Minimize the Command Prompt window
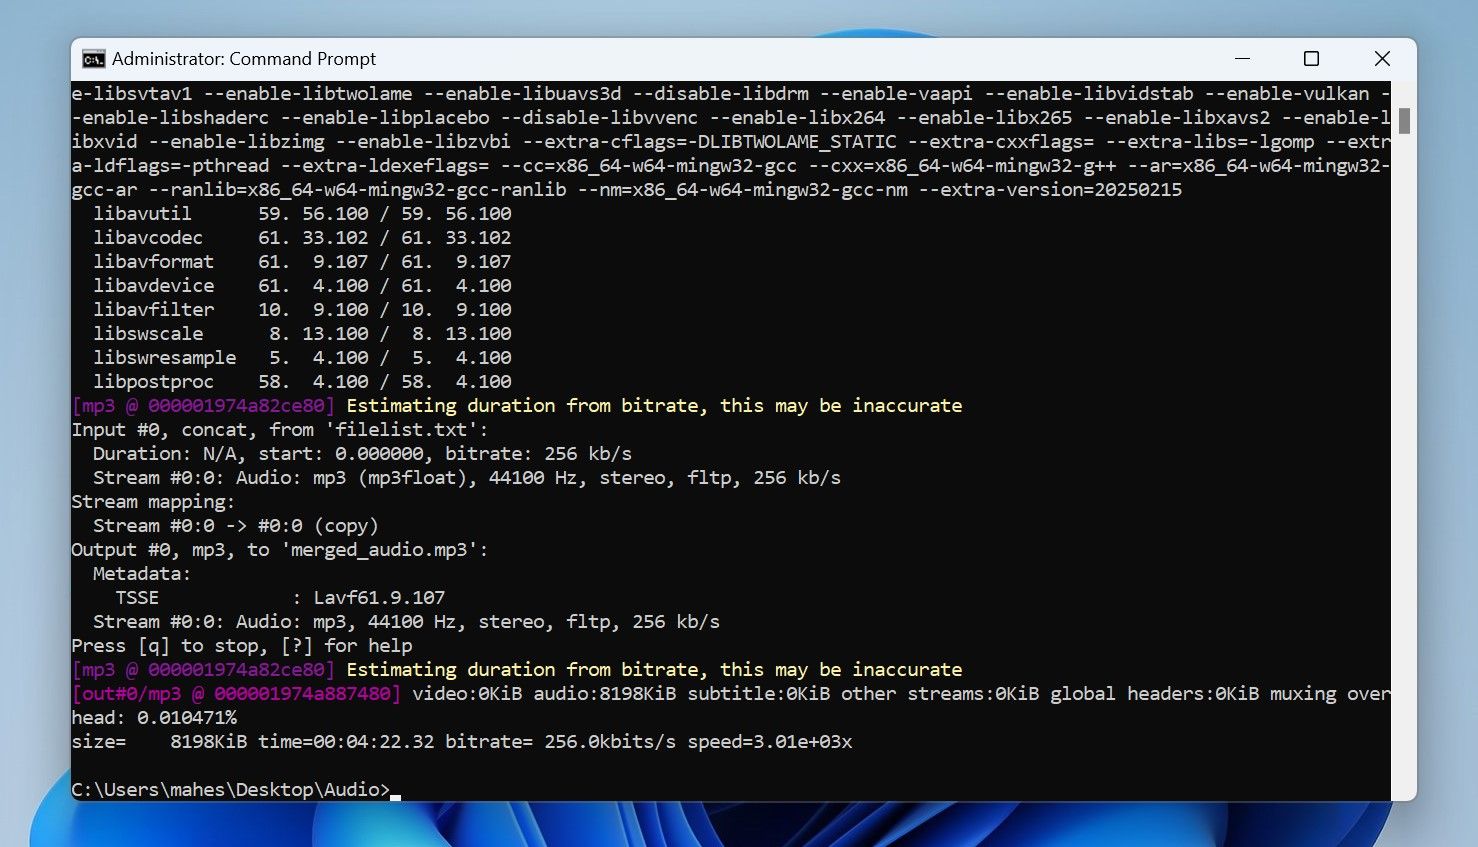1478x847 pixels. pos(1242,59)
